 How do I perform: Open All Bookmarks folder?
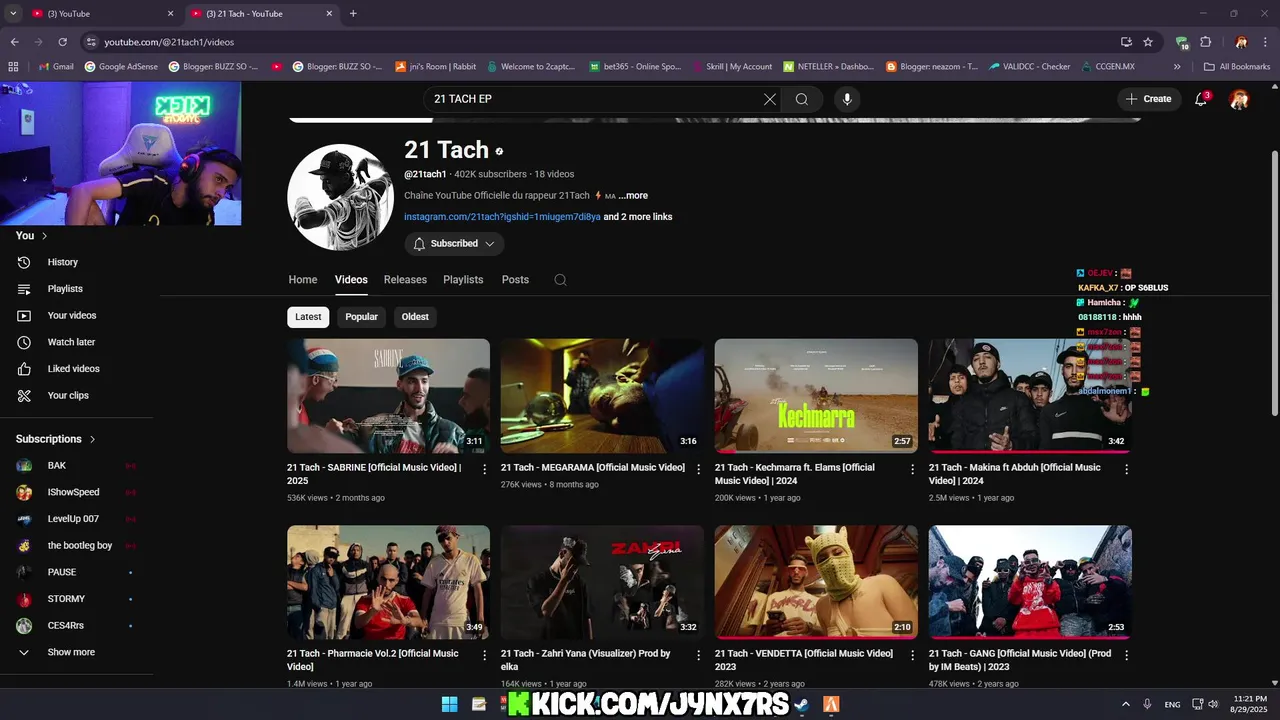[x=1237, y=67]
